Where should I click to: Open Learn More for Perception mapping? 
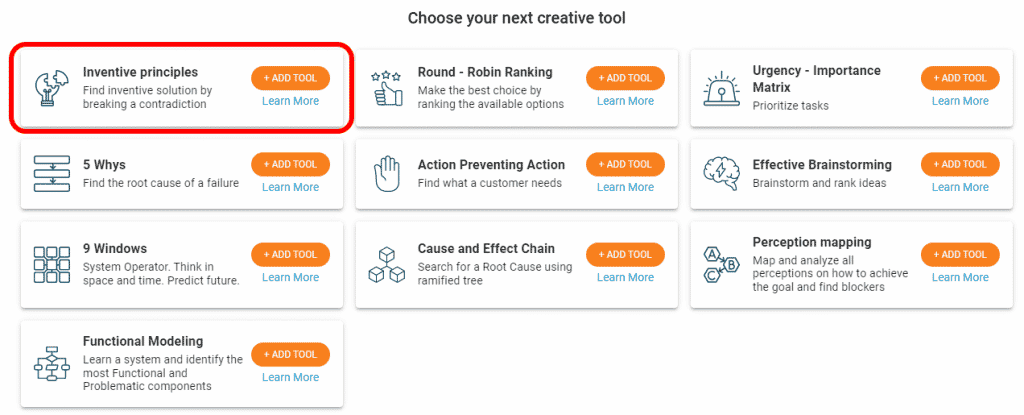(960, 277)
